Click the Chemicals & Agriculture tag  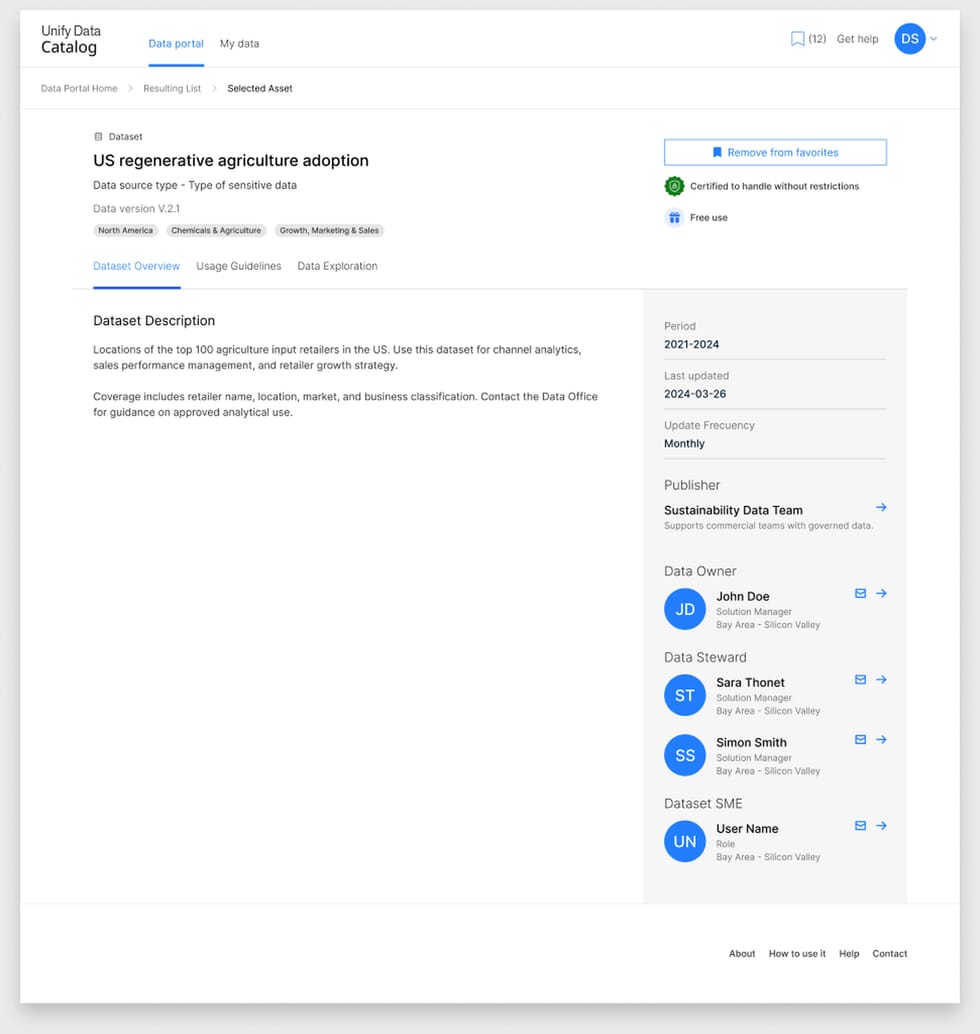pos(216,231)
